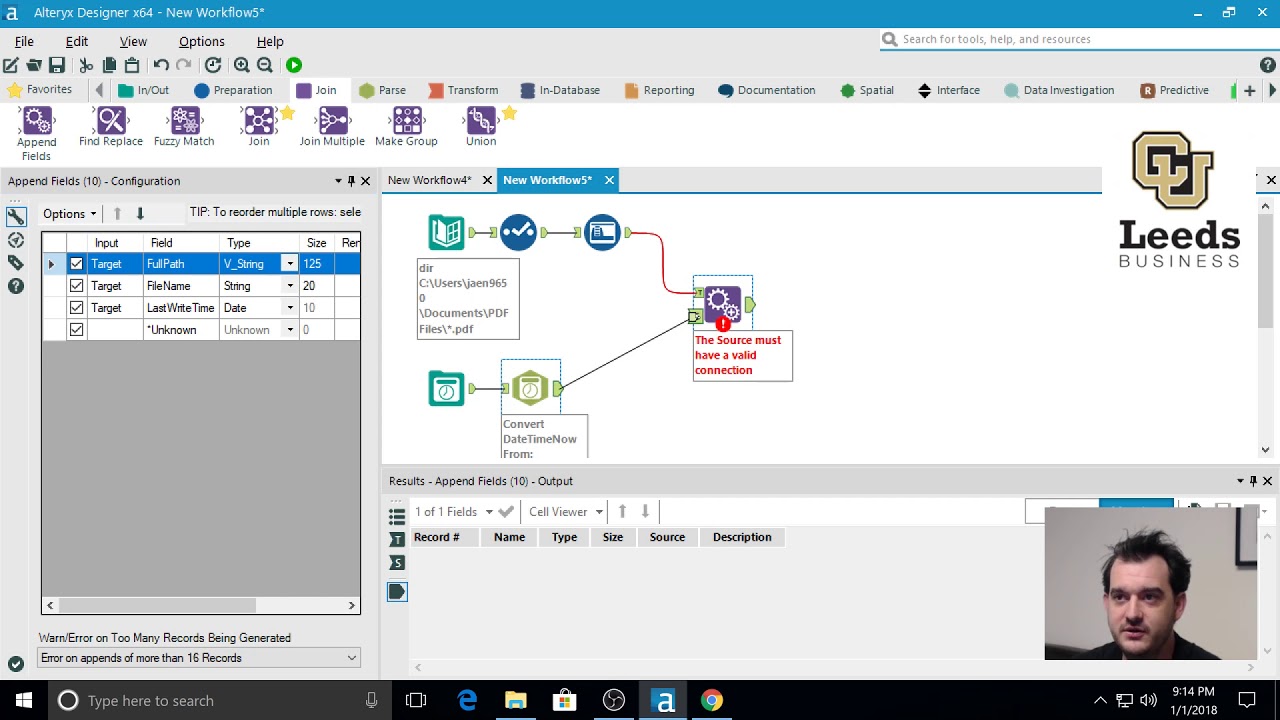Open the Configuration panel window position menu
Viewport: 1280px width, 720px height.
point(338,181)
